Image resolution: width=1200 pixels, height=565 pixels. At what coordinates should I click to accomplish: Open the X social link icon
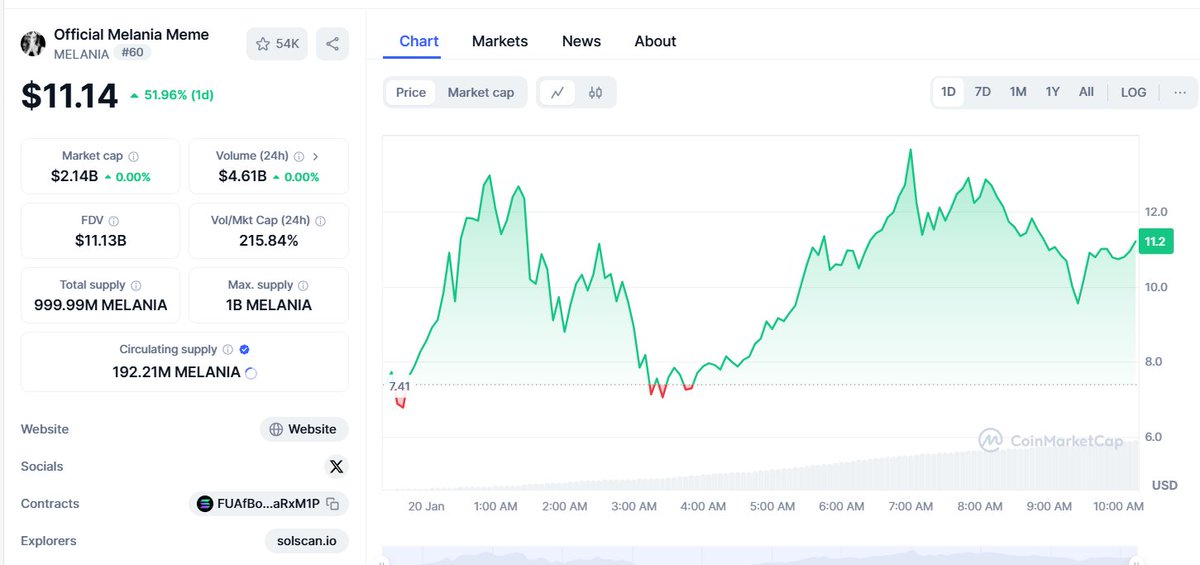[336, 467]
